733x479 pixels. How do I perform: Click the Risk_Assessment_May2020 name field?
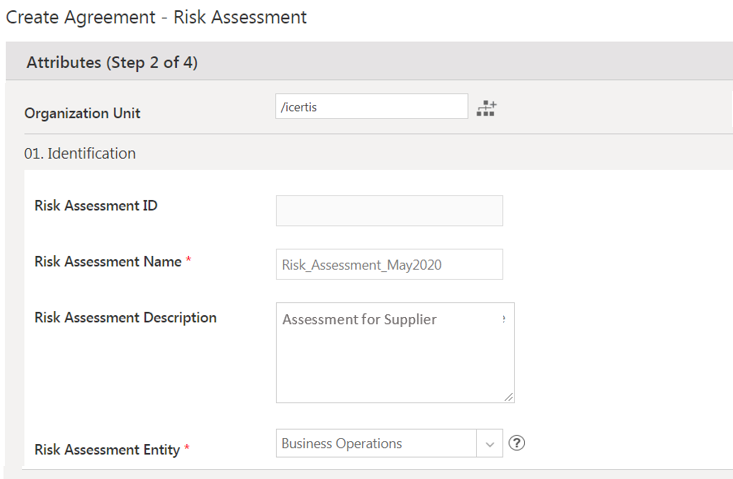(x=389, y=265)
